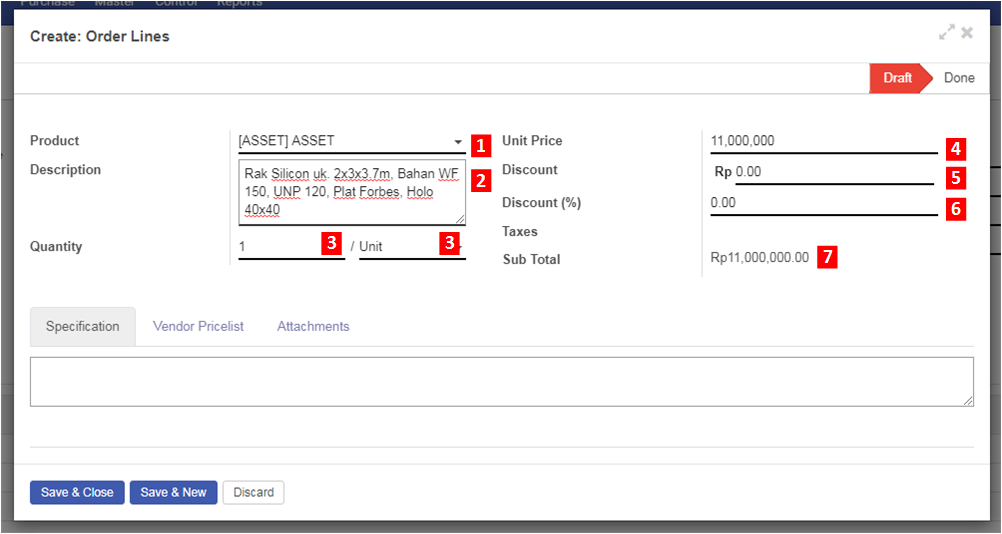Image resolution: width=1002 pixels, height=534 pixels.
Task: Open the Unit of measure dropdown
Action: coord(400,246)
